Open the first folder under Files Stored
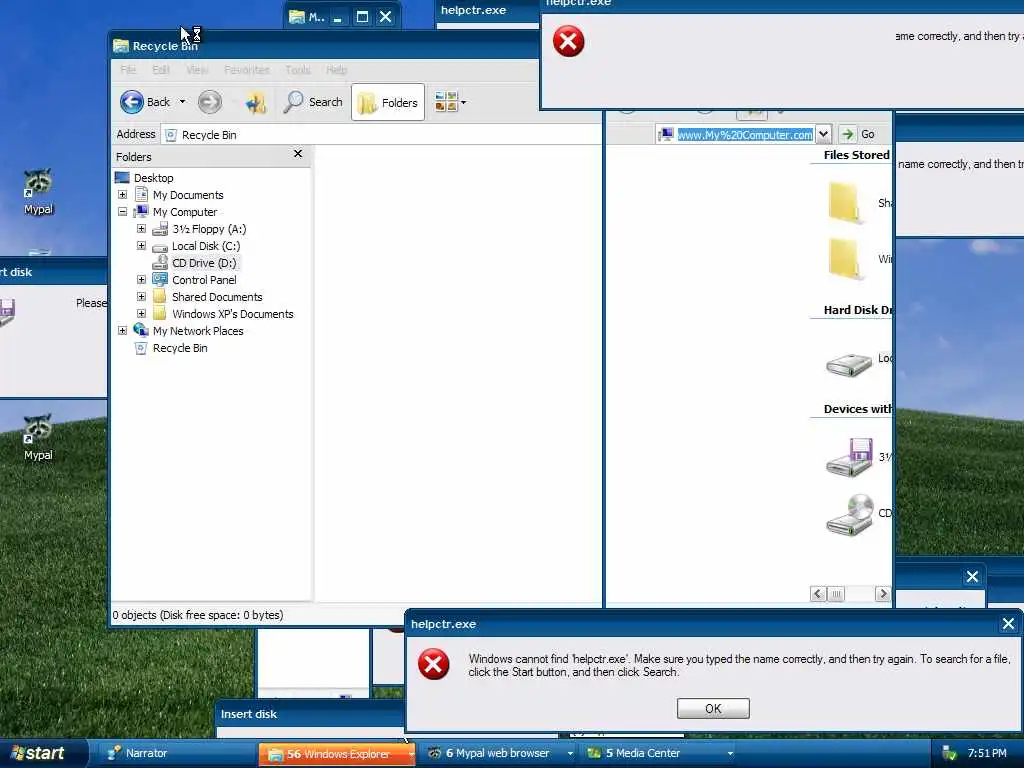 [x=845, y=203]
